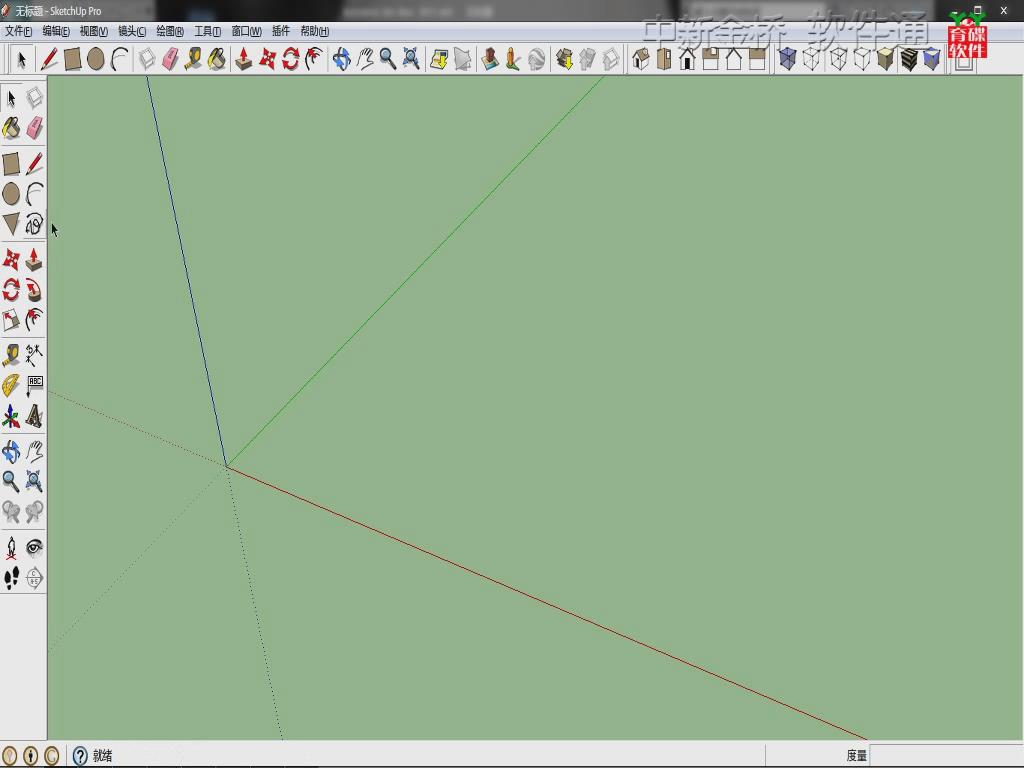Pick the Scale tool
Viewport: 1024px width, 768px height.
(11, 320)
